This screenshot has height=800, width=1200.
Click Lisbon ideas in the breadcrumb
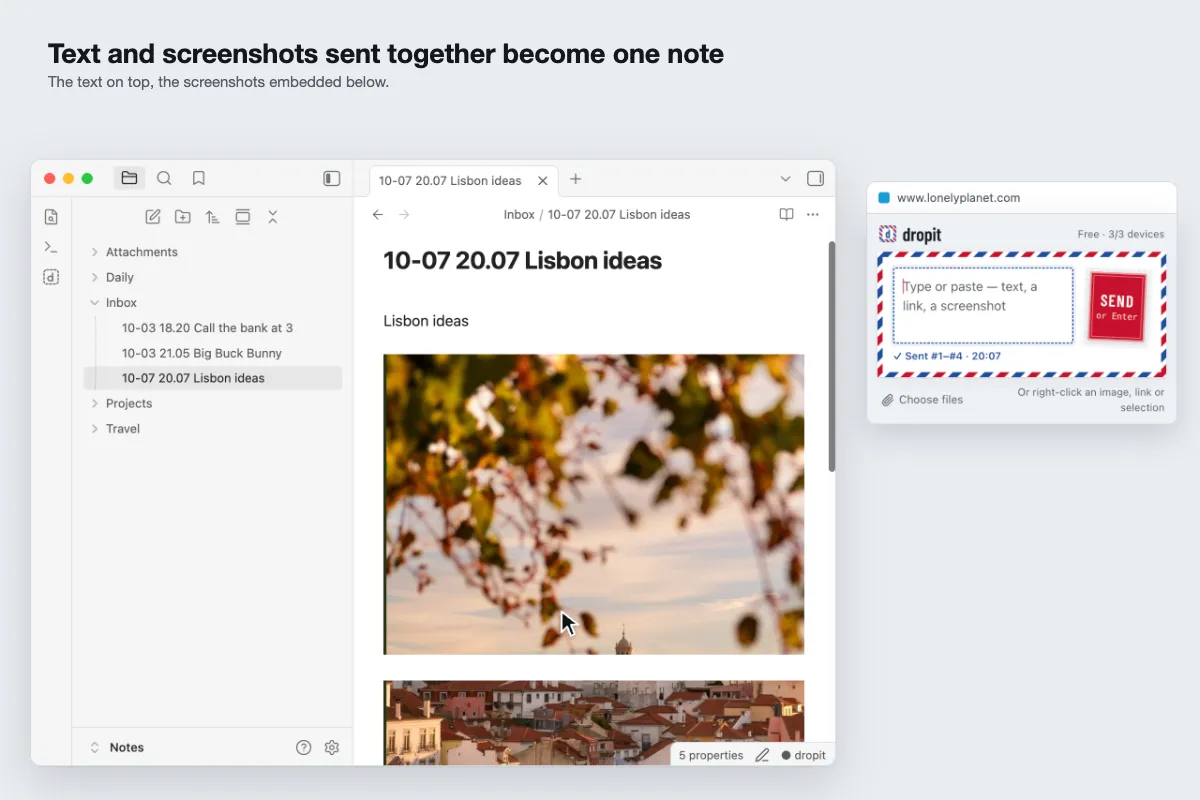click(x=619, y=214)
